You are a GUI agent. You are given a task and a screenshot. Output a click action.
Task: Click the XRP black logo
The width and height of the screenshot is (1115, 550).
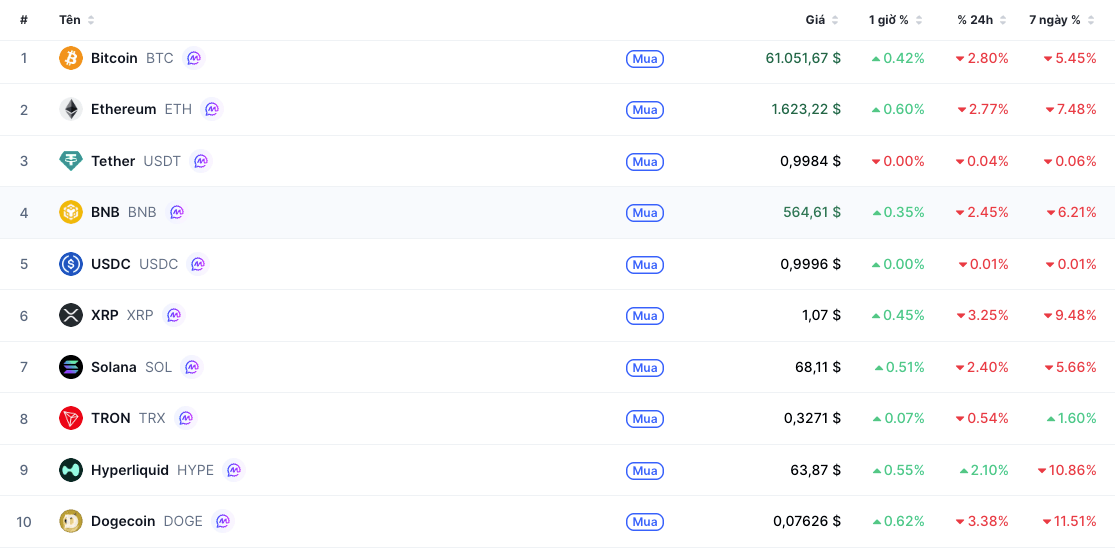click(x=71, y=315)
